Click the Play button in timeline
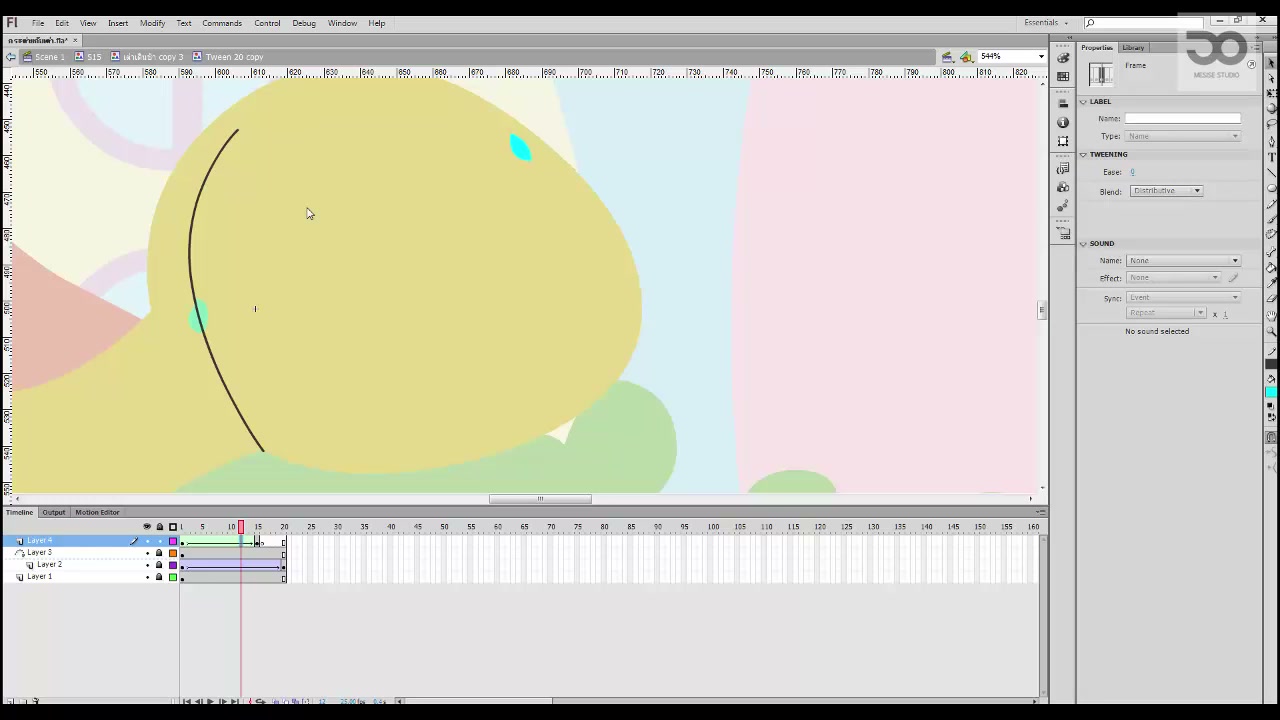The image size is (1280, 720). (x=210, y=702)
